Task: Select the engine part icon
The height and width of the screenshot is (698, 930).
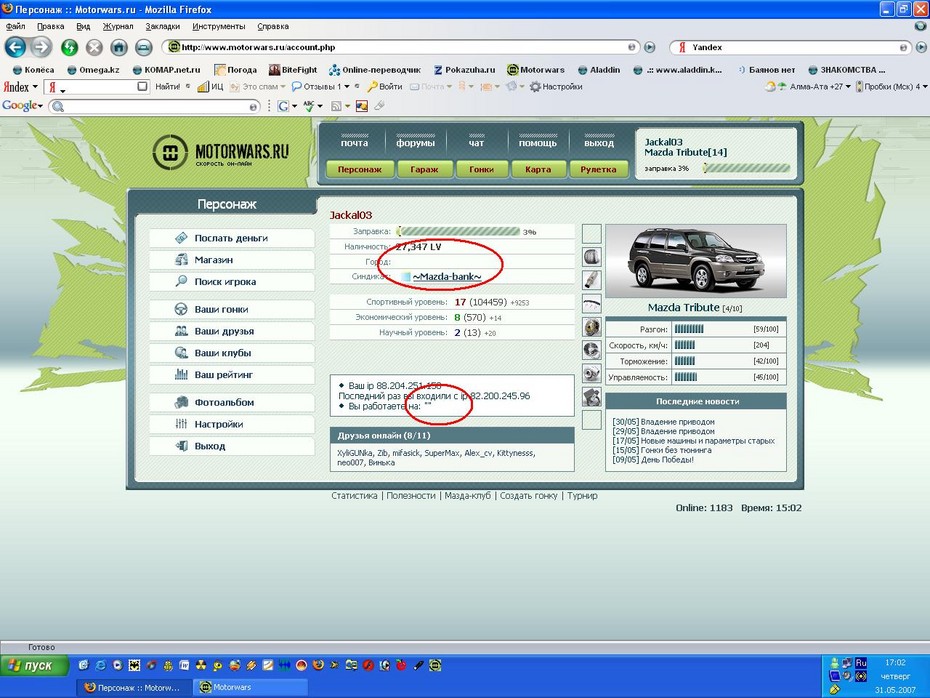Action: [592, 397]
